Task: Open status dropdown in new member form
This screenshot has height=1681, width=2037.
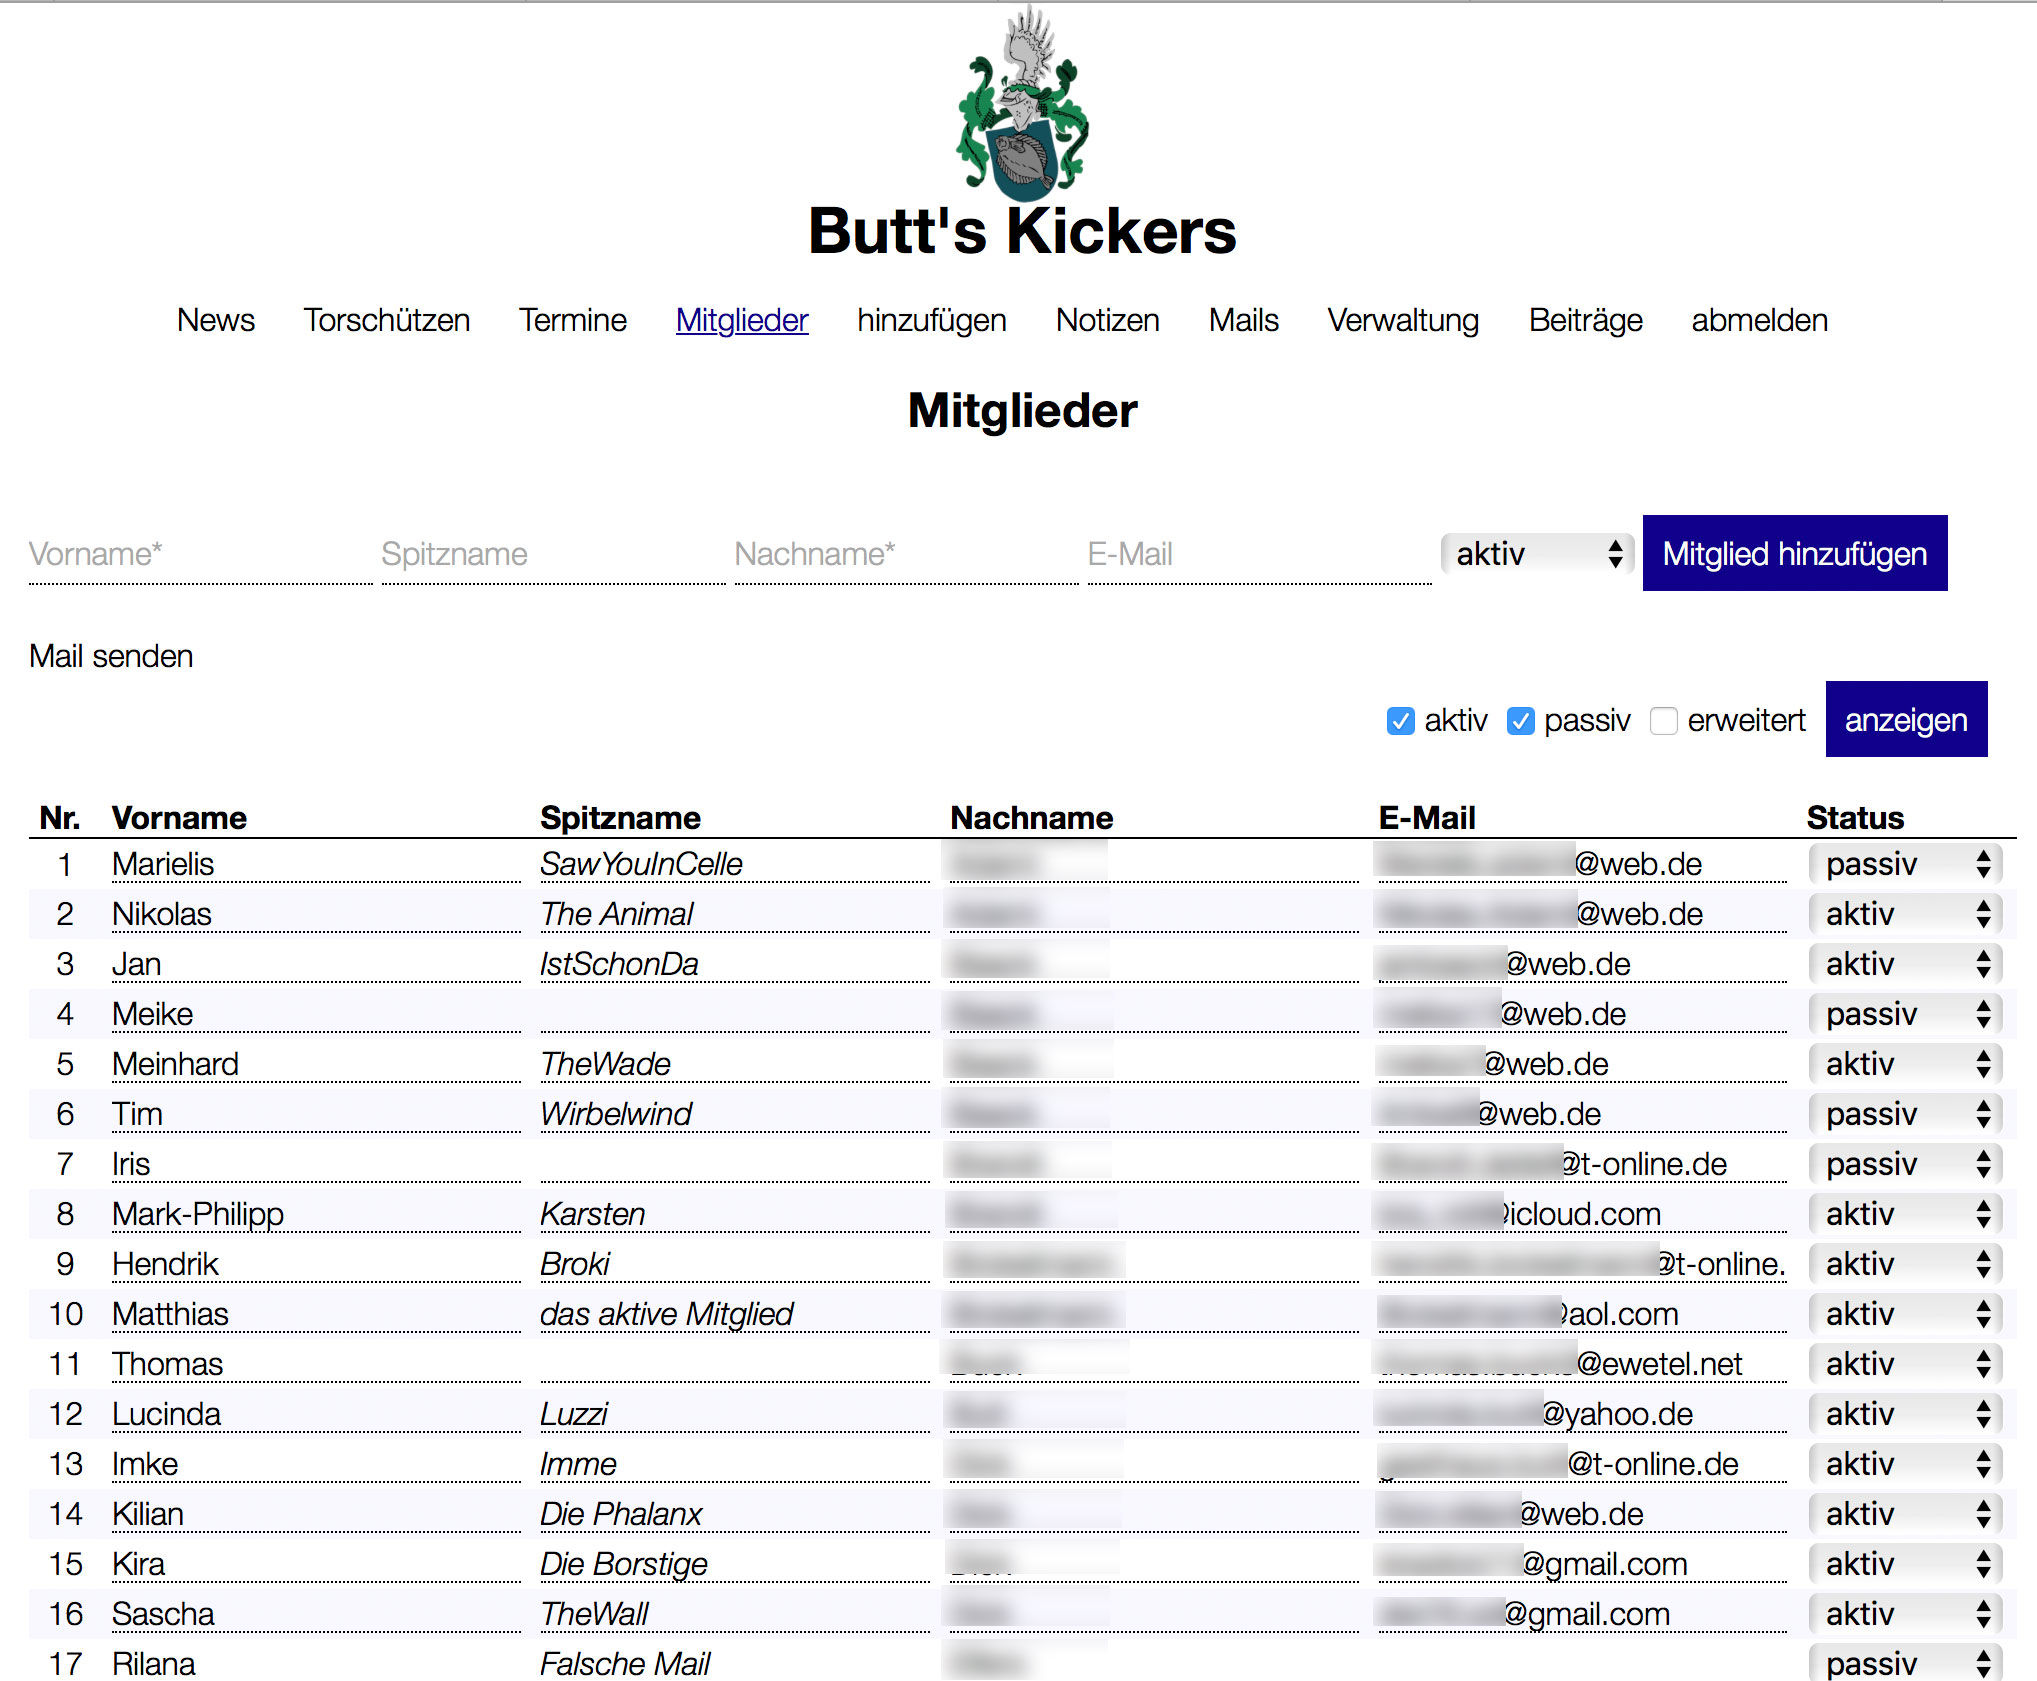Action: tap(1536, 554)
